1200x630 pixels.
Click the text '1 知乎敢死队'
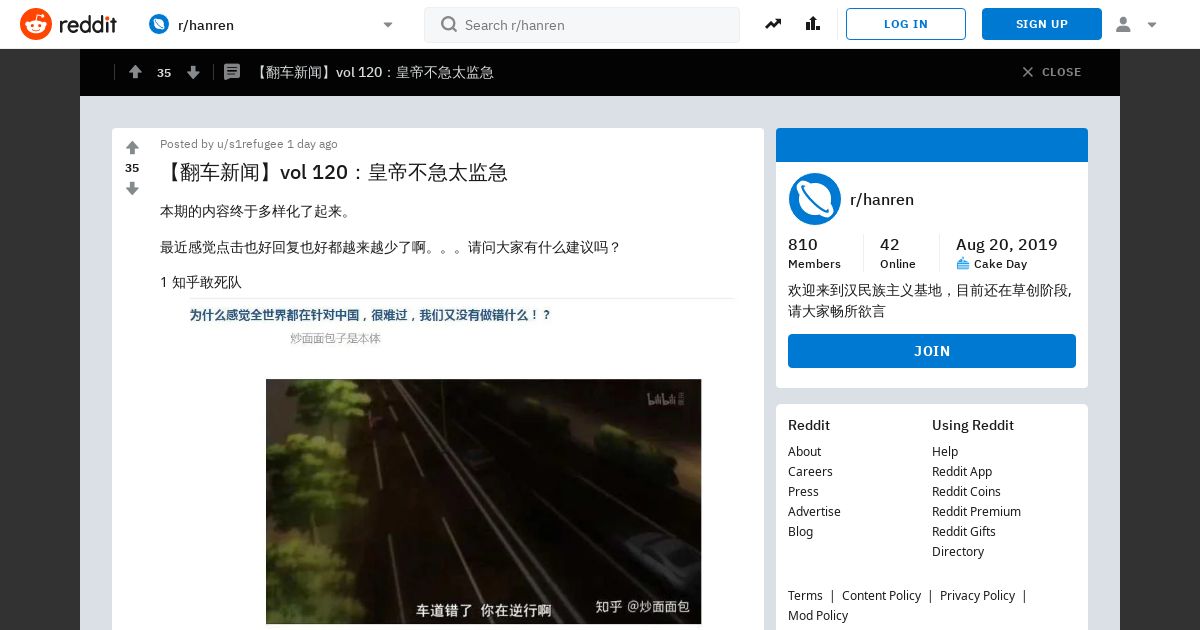pos(201,282)
